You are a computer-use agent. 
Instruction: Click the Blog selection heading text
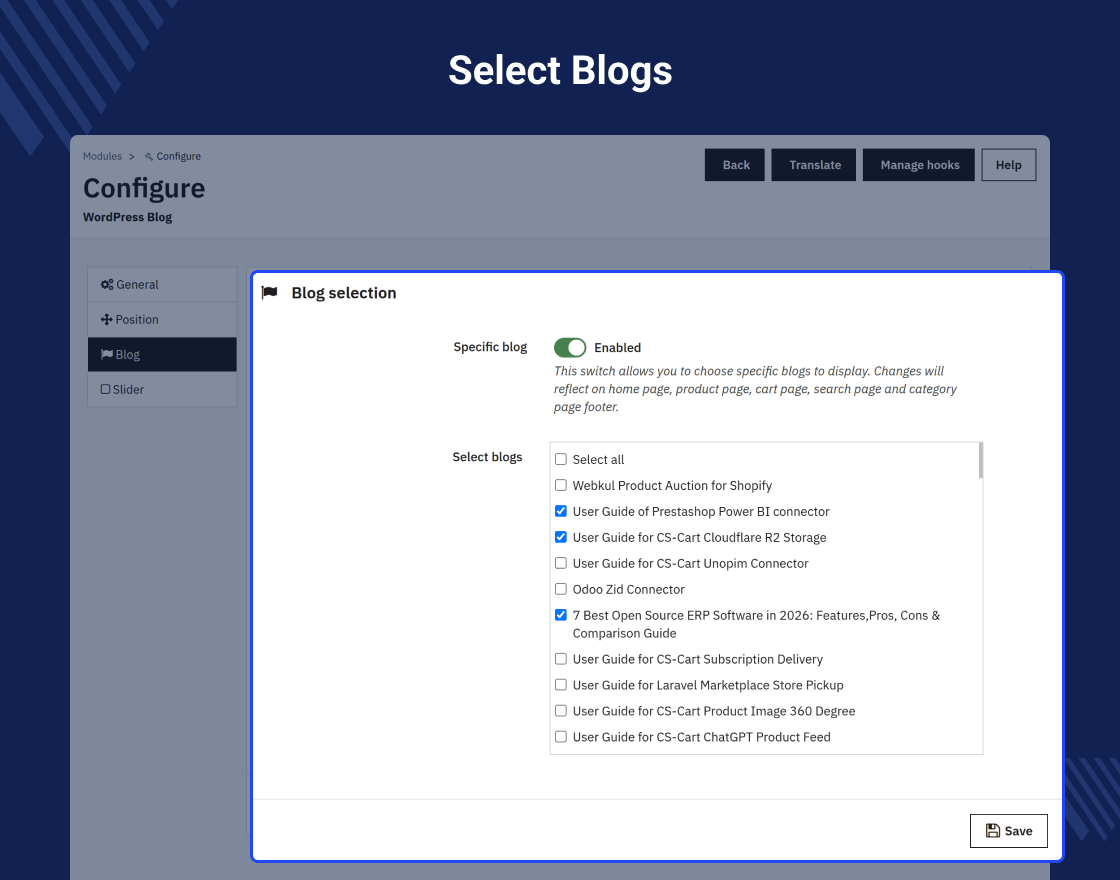344,293
